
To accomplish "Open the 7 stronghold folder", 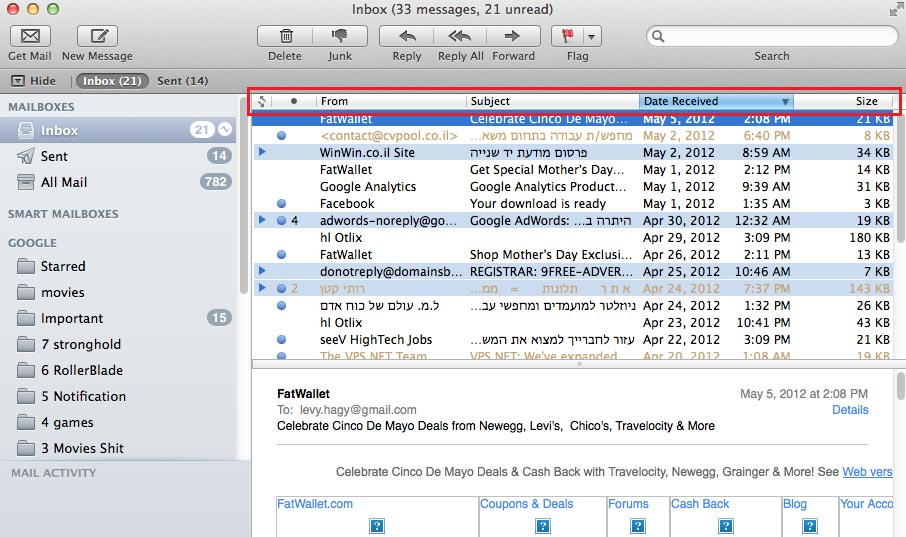I will coord(118,345).
